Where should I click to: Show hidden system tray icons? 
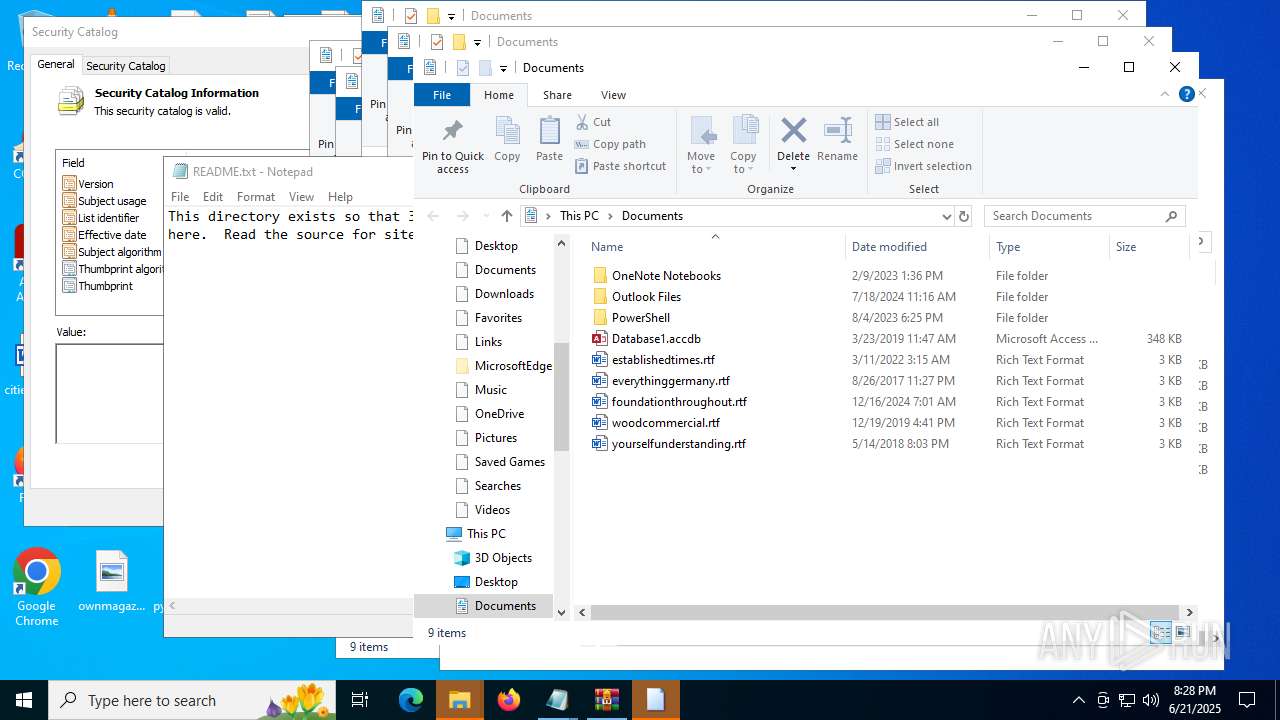pyautogui.click(x=1078, y=700)
